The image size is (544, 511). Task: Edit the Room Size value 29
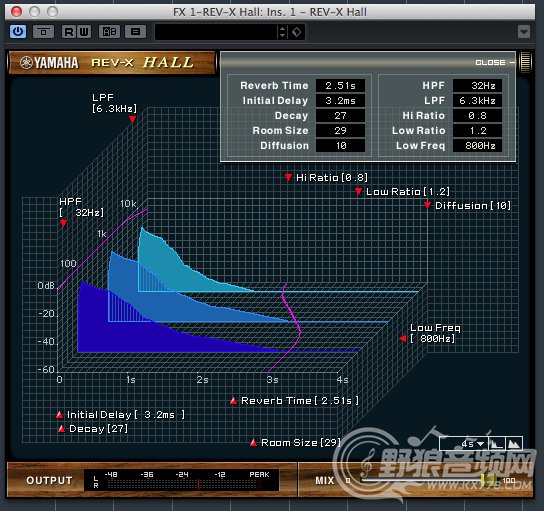click(340, 130)
